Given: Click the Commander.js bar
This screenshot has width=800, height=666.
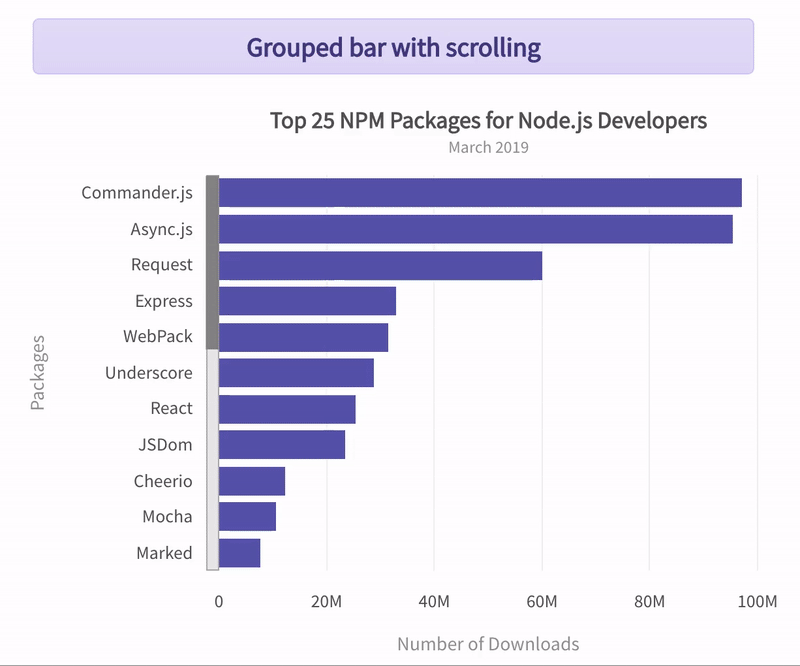Looking at the screenshot, I should pos(480,192).
